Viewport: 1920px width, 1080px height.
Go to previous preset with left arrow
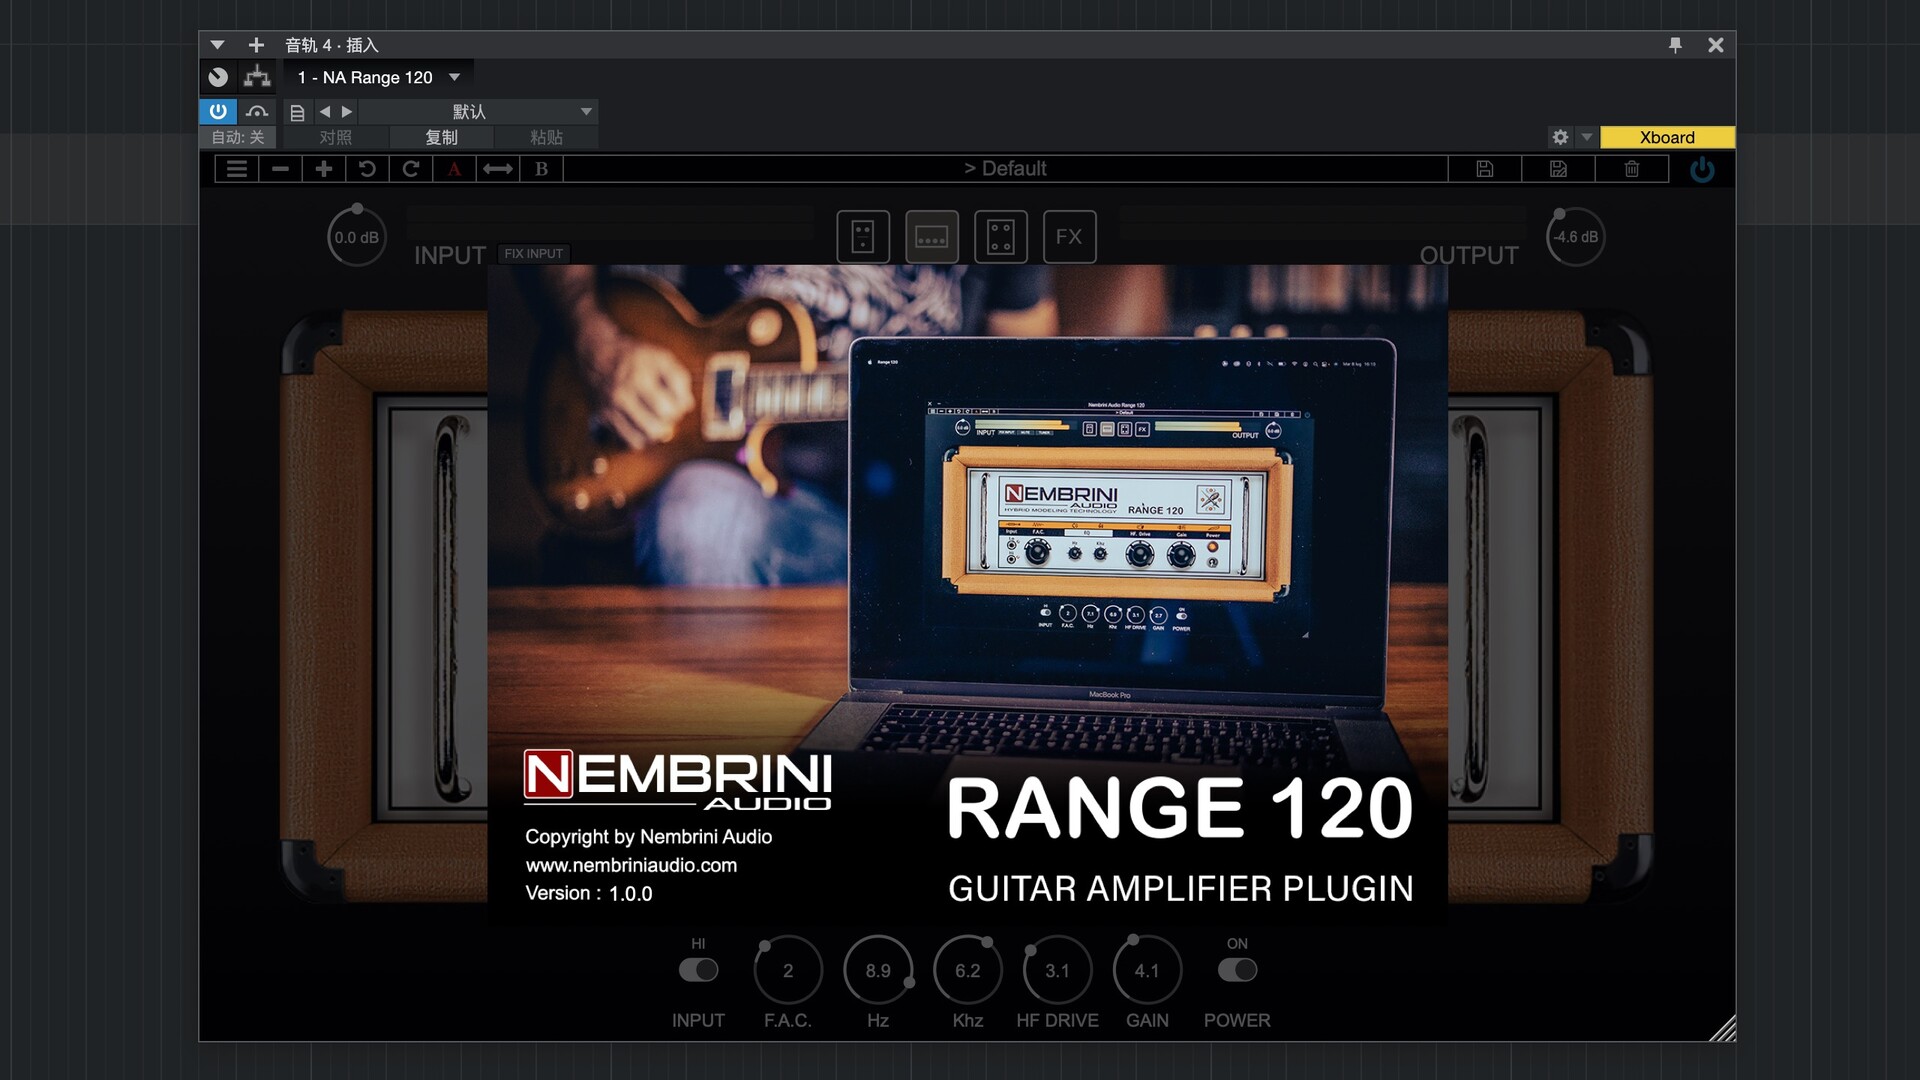point(324,112)
